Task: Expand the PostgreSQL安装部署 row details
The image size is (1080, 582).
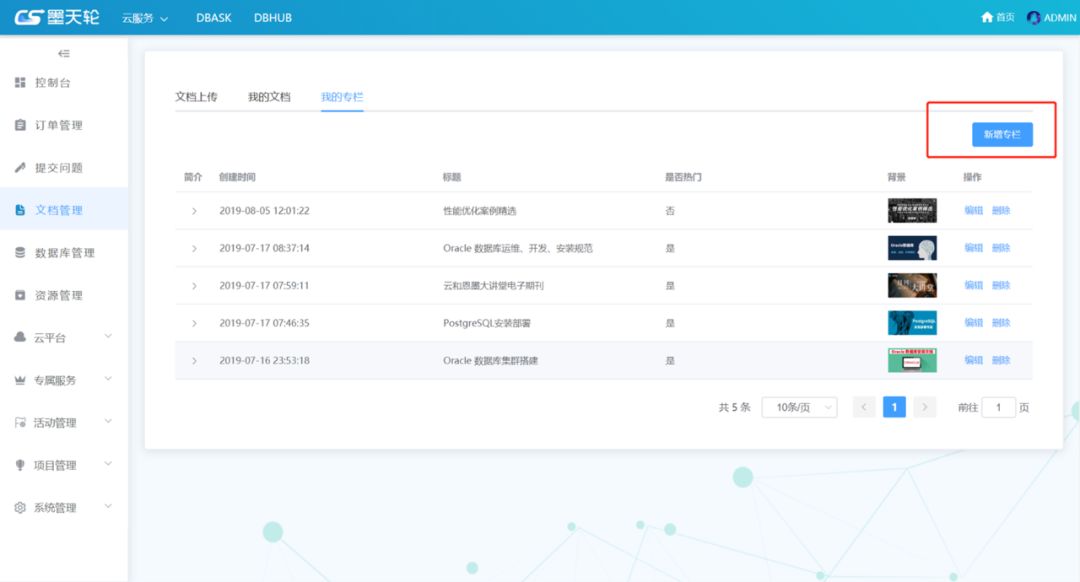Action: tap(194, 323)
